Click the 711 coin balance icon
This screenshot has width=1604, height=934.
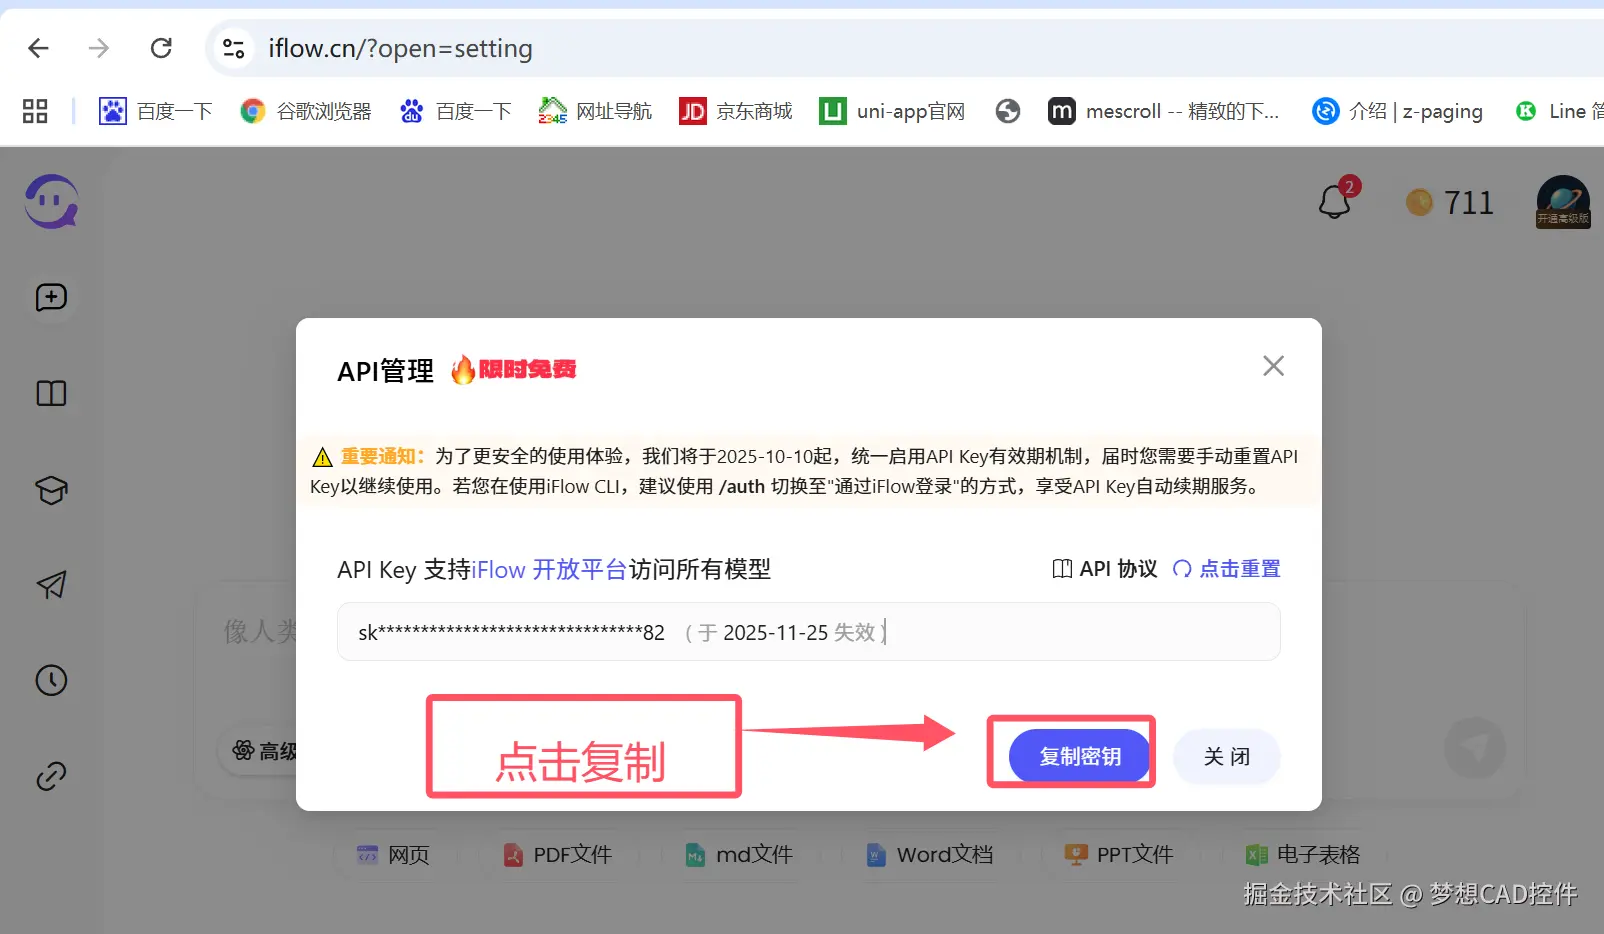click(x=1418, y=202)
